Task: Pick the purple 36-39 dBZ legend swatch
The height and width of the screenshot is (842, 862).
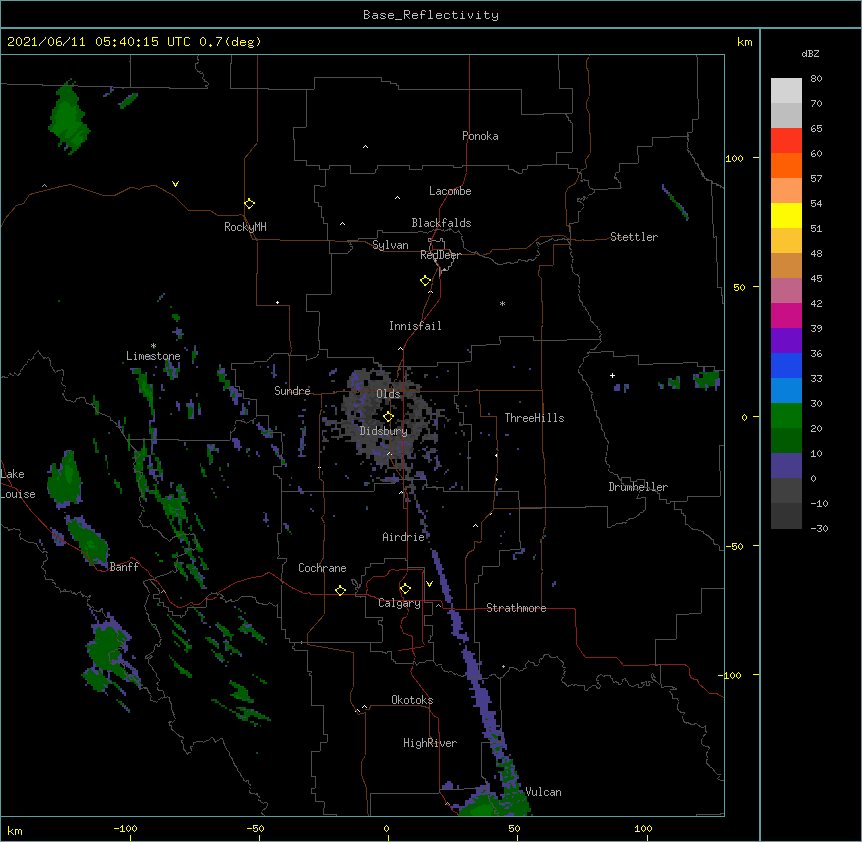Action: [786, 341]
